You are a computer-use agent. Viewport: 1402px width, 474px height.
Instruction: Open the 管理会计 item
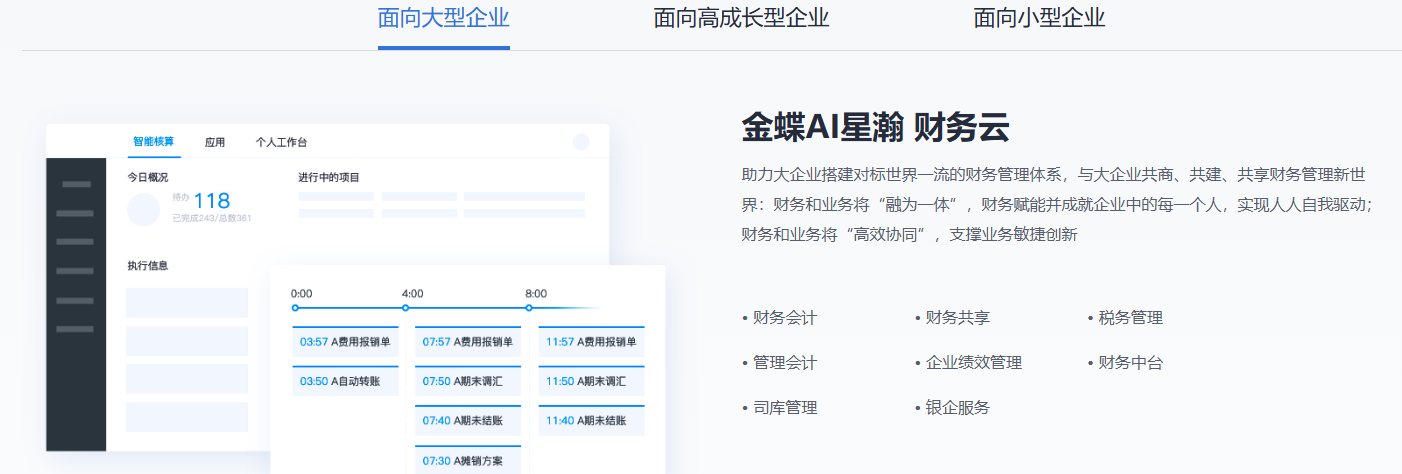[784, 363]
